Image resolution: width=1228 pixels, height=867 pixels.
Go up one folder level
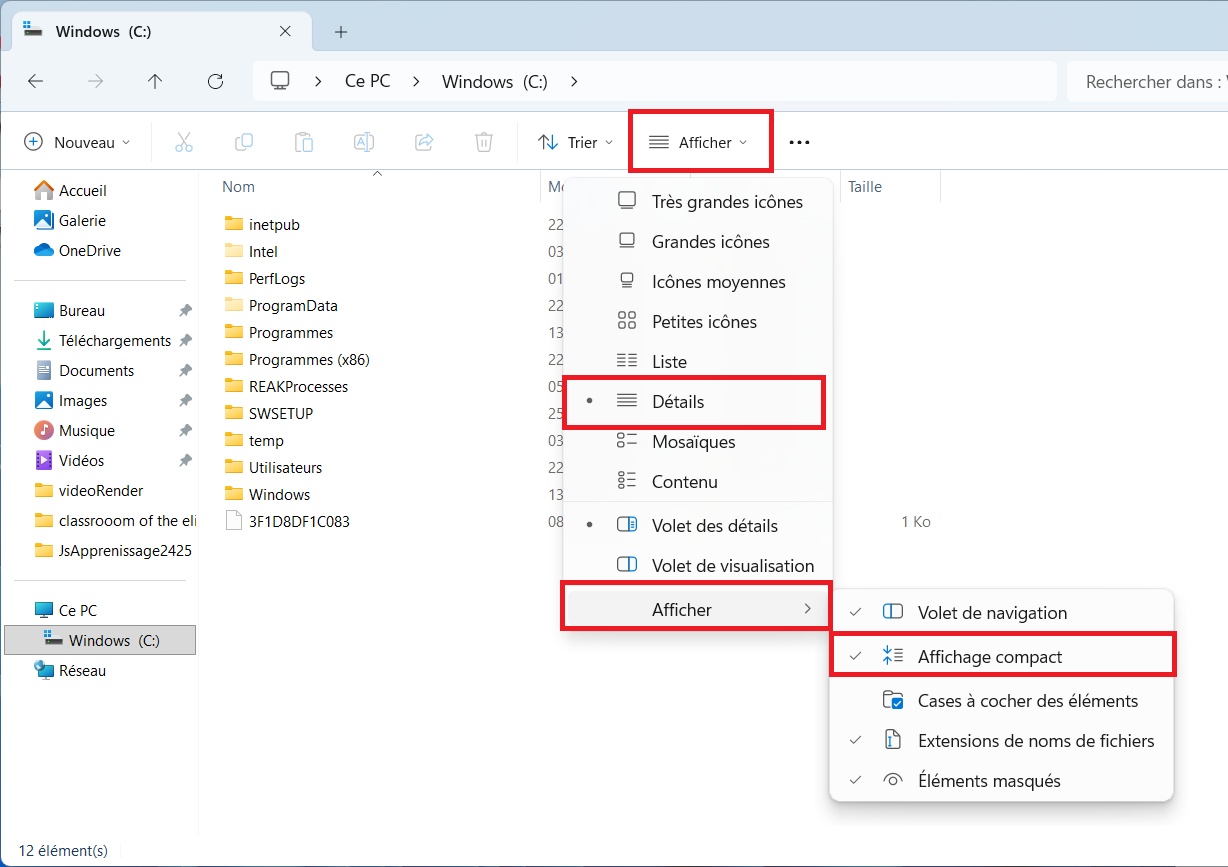click(x=155, y=82)
